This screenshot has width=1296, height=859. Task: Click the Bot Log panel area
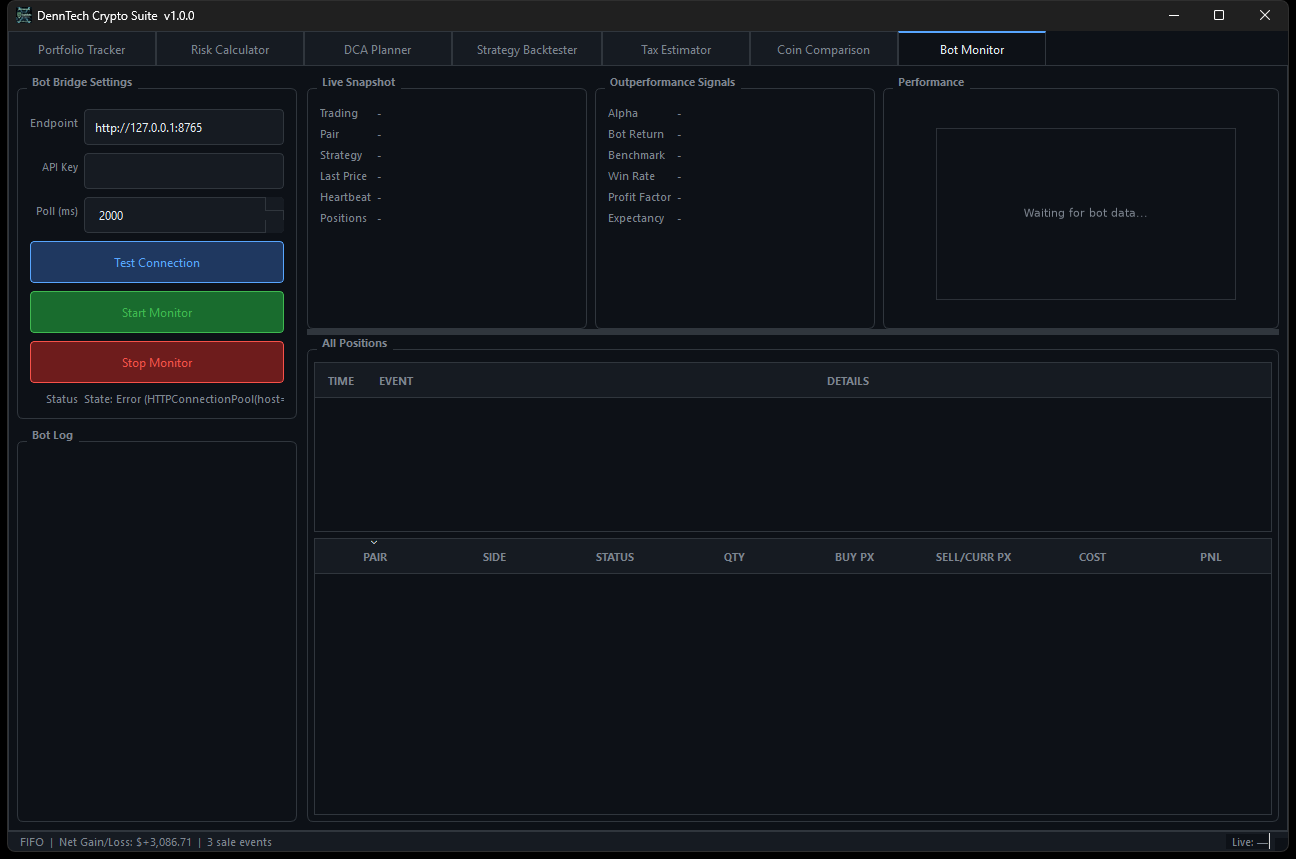[157, 631]
